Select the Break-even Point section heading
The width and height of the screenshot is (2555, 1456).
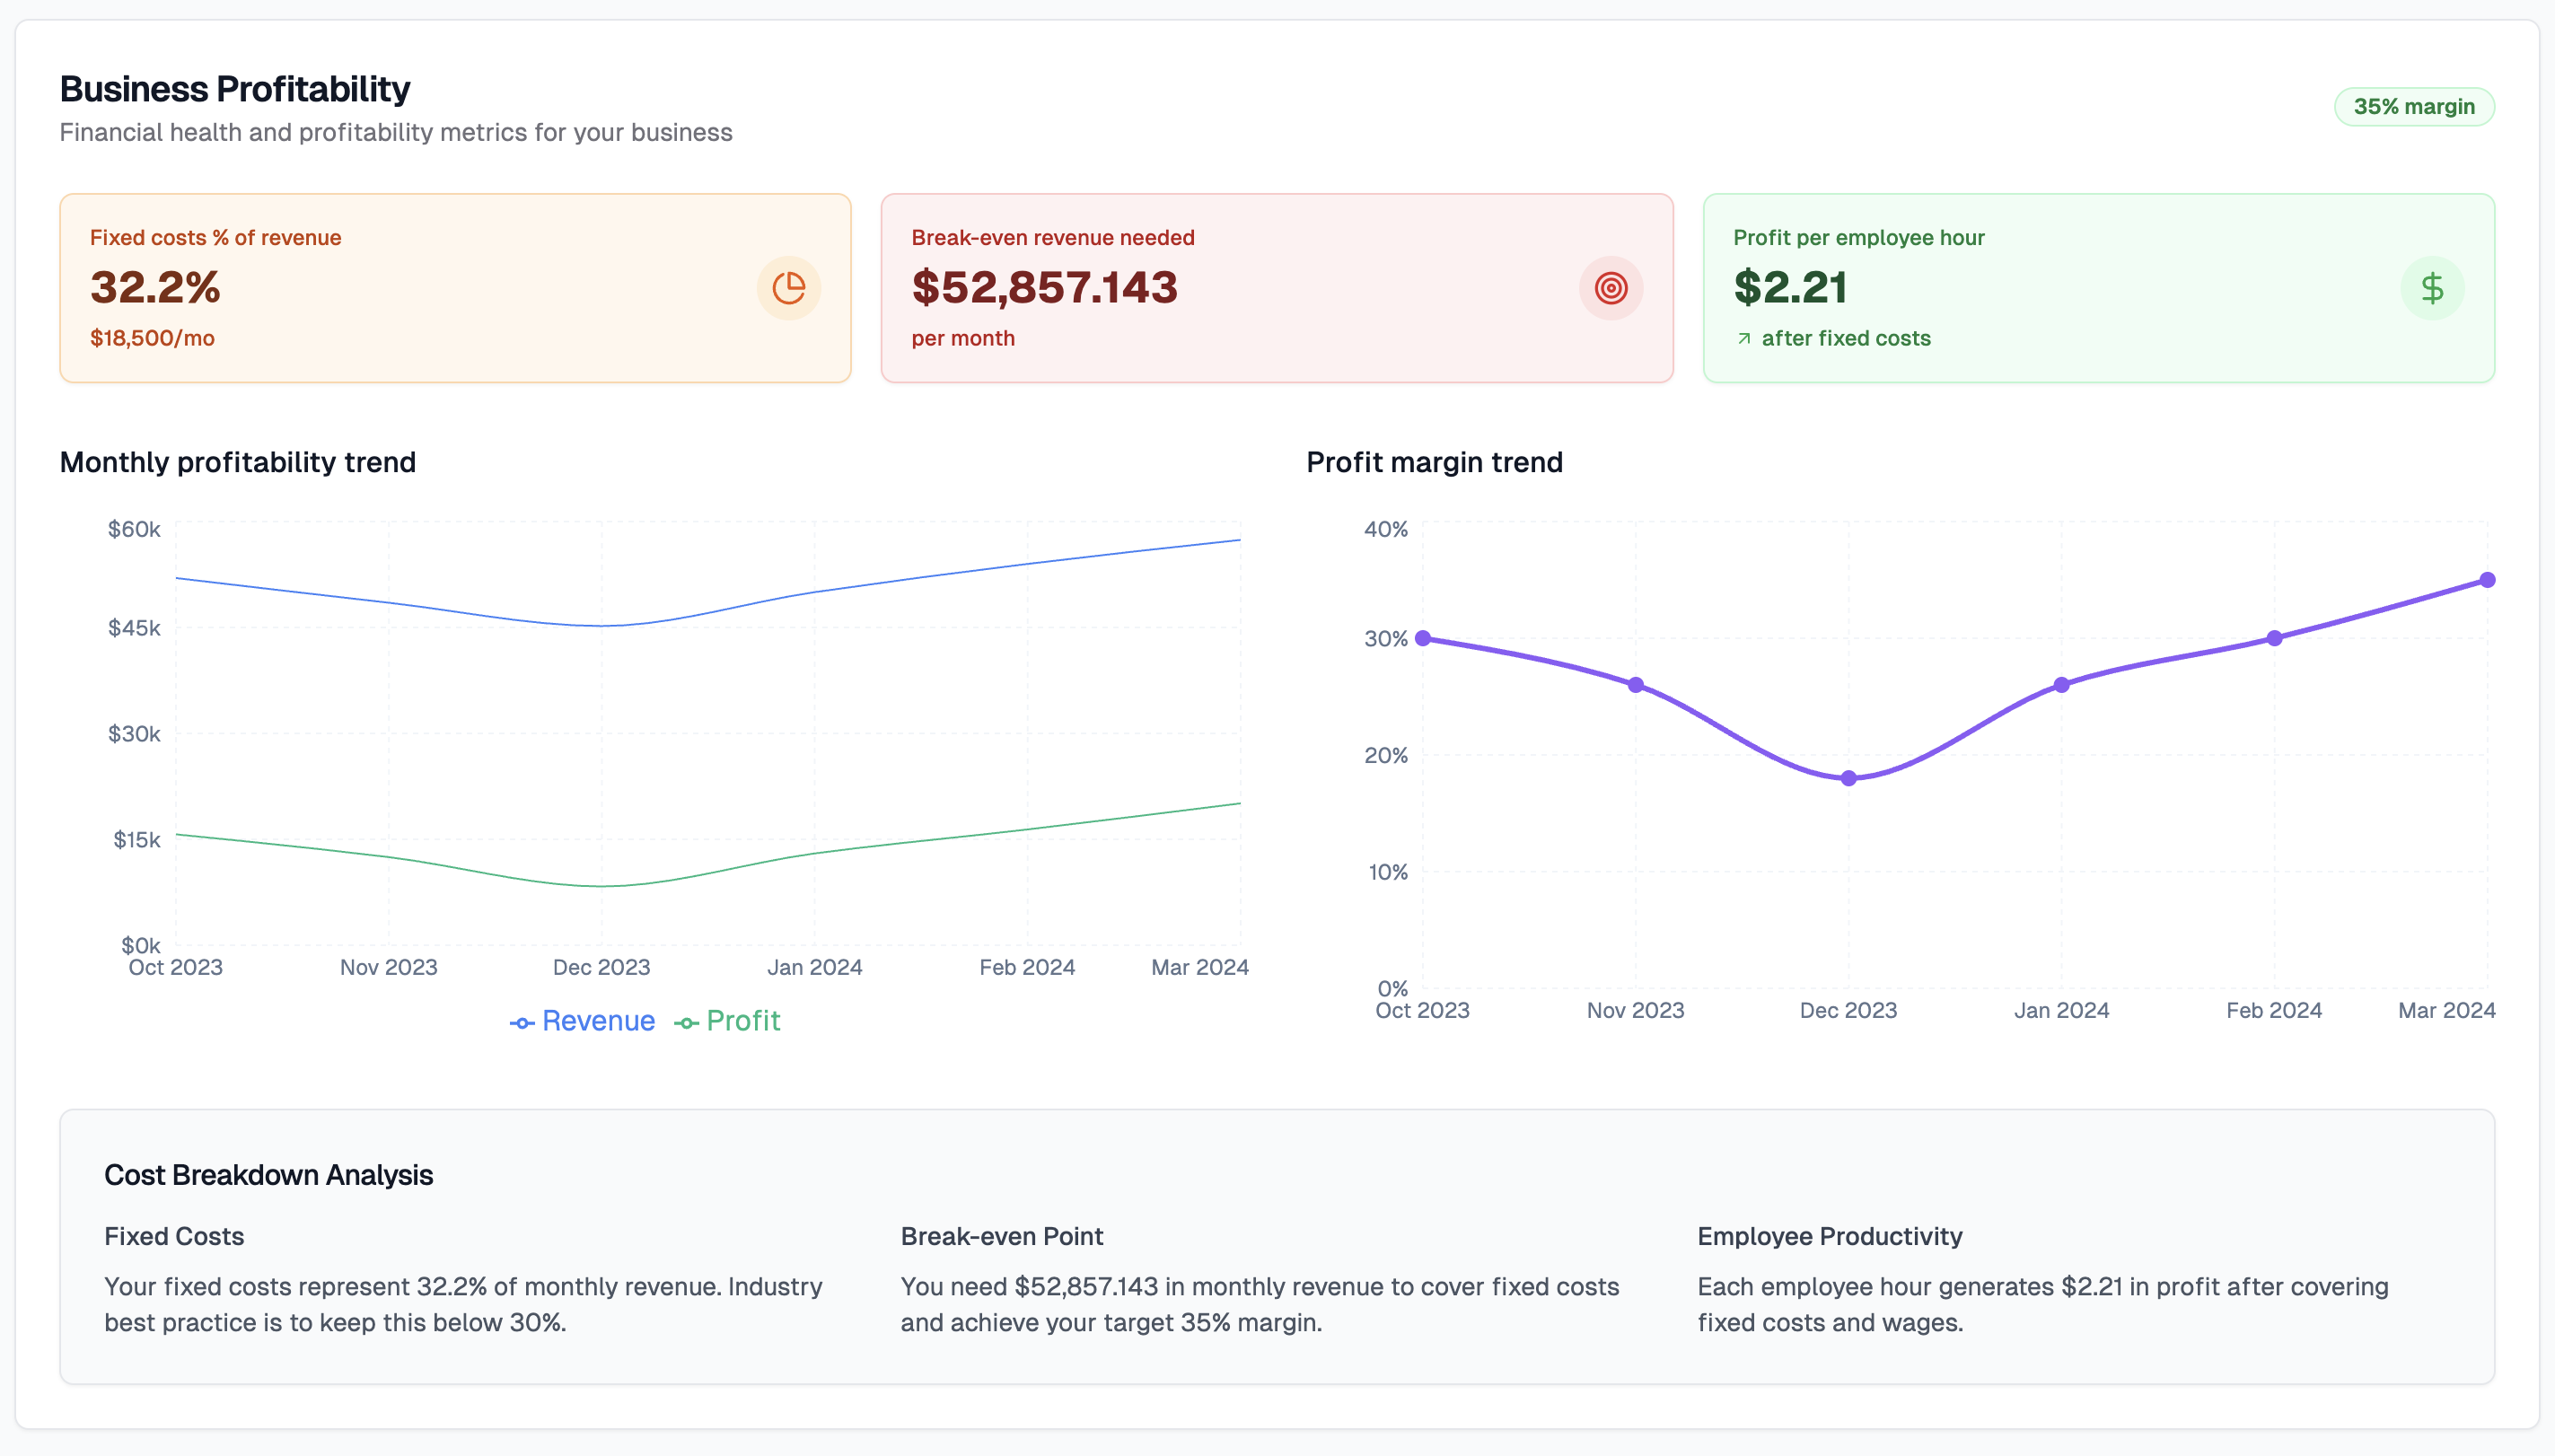[x=1002, y=1236]
